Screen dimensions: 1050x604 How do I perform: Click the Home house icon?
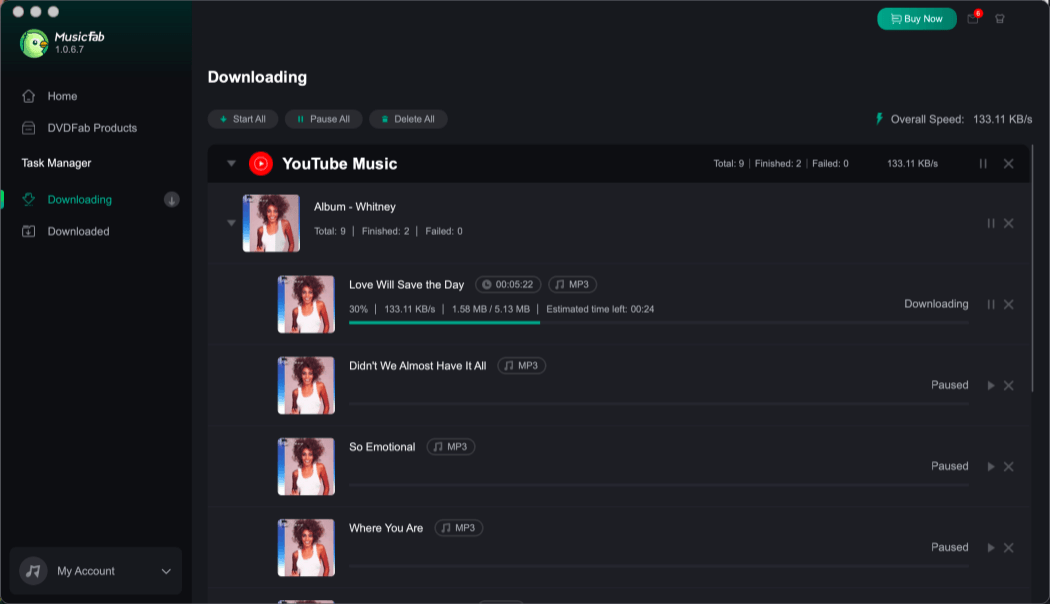tap(29, 96)
